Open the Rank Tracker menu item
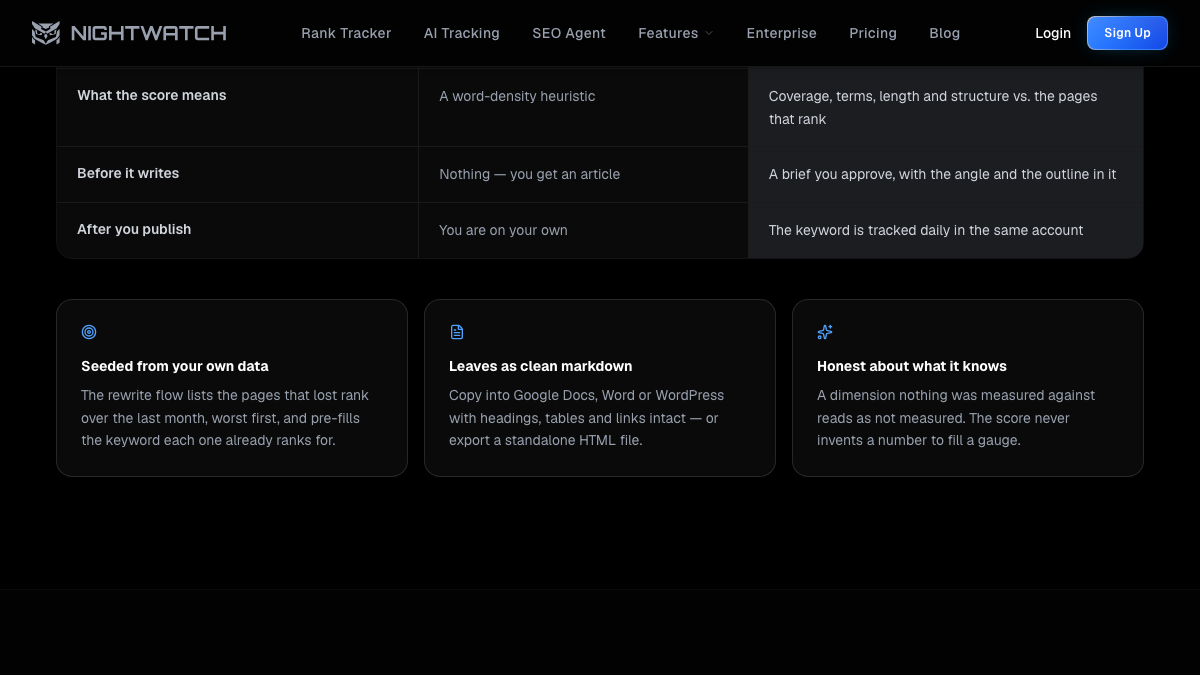 346,33
